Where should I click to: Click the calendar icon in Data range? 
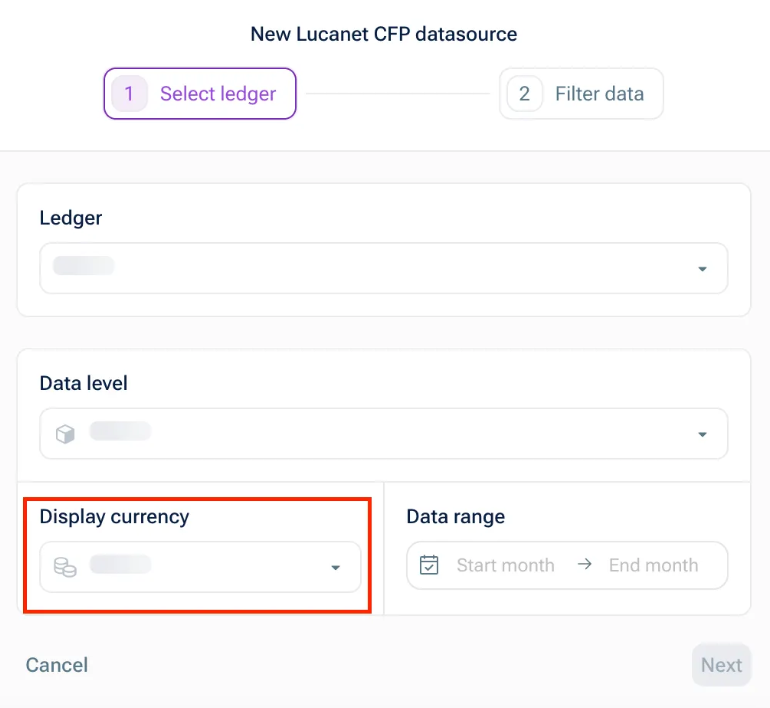tap(429, 565)
